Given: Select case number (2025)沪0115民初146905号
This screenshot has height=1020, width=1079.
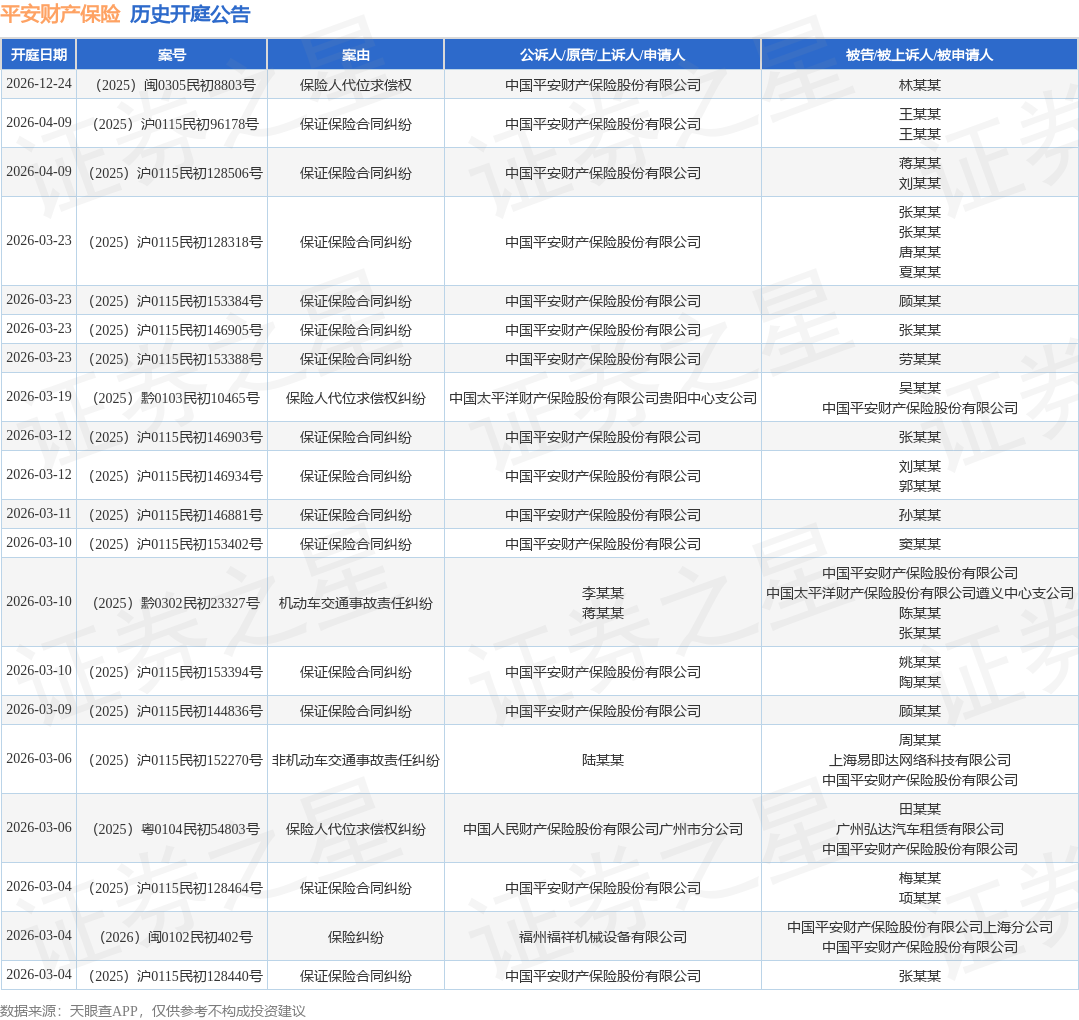Looking at the screenshot, I should (x=172, y=330).
